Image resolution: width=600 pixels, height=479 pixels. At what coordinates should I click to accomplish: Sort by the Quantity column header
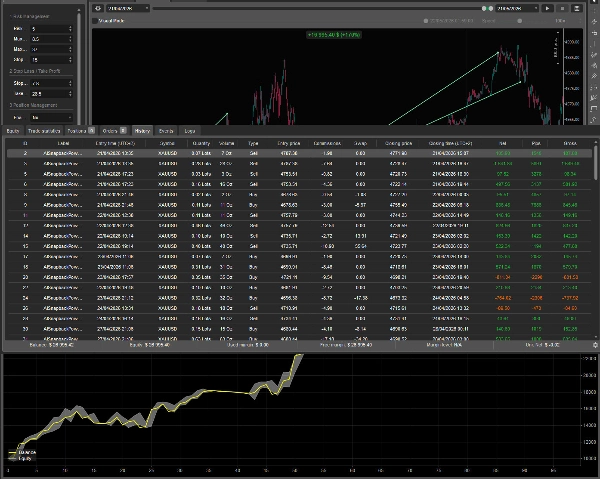pos(201,143)
